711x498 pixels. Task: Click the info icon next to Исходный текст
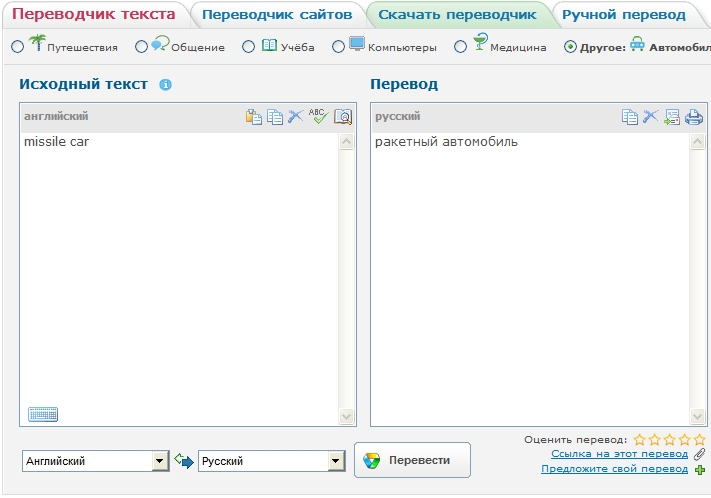click(x=165, y=85)
